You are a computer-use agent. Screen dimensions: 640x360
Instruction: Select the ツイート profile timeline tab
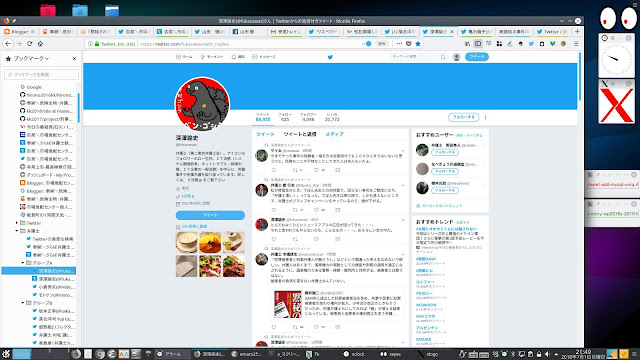click(265, 134)
